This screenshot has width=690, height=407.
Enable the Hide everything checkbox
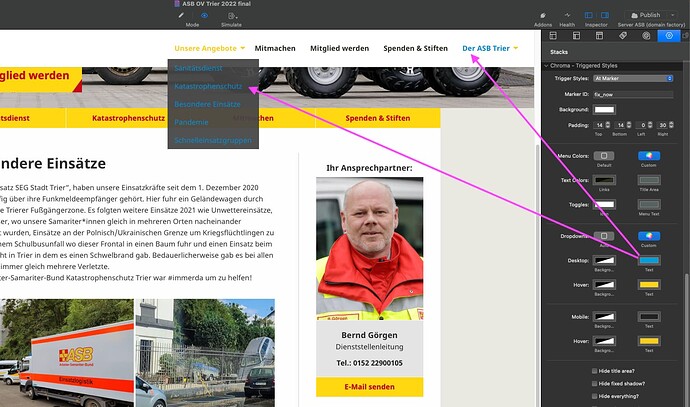(595, 396)
